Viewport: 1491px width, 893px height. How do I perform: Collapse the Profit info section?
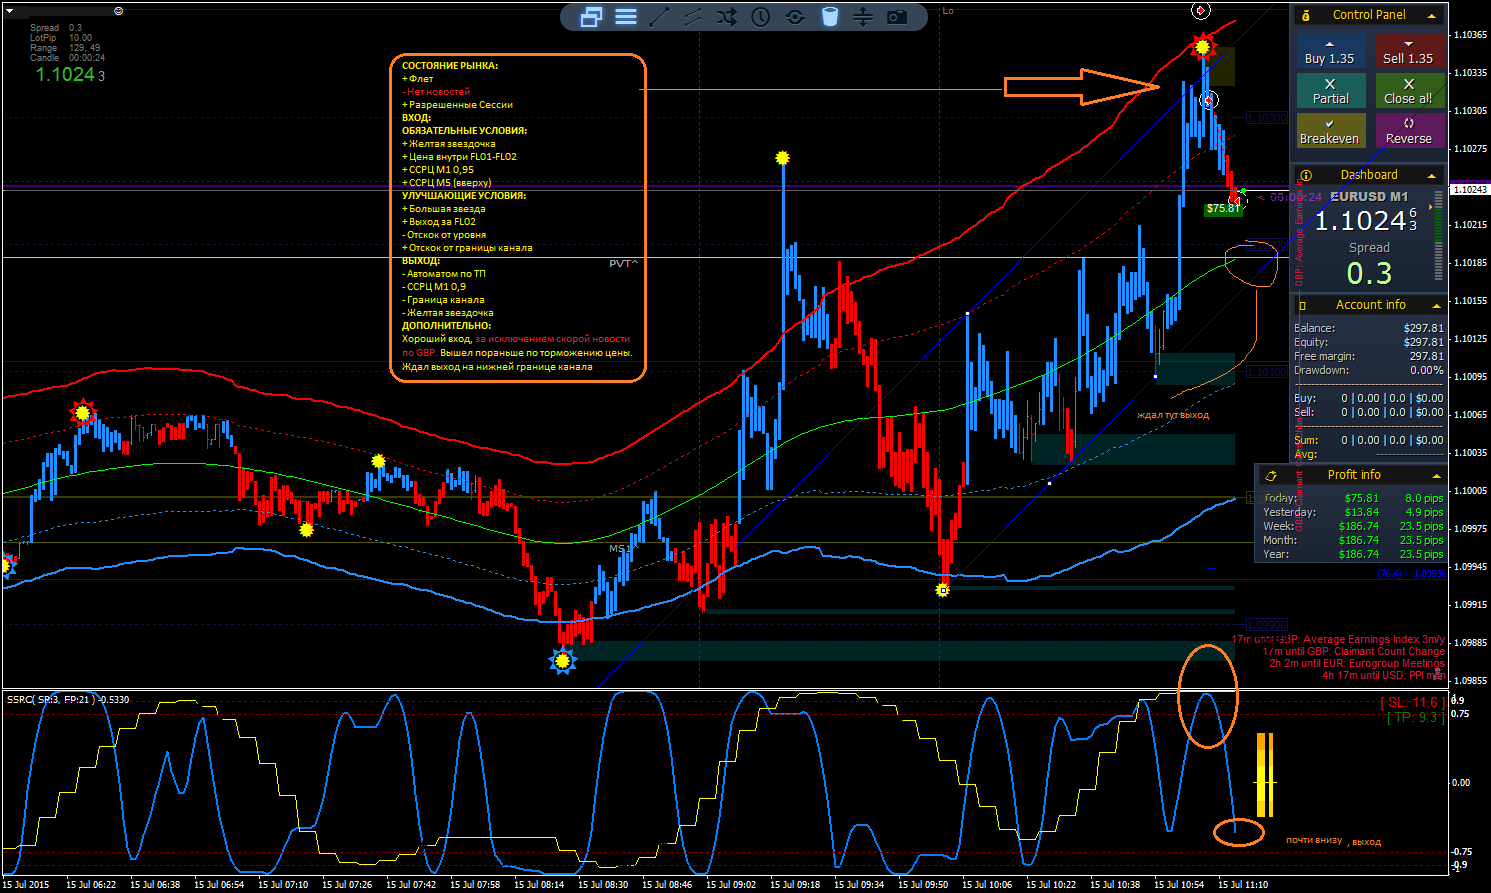(1436, 475)
